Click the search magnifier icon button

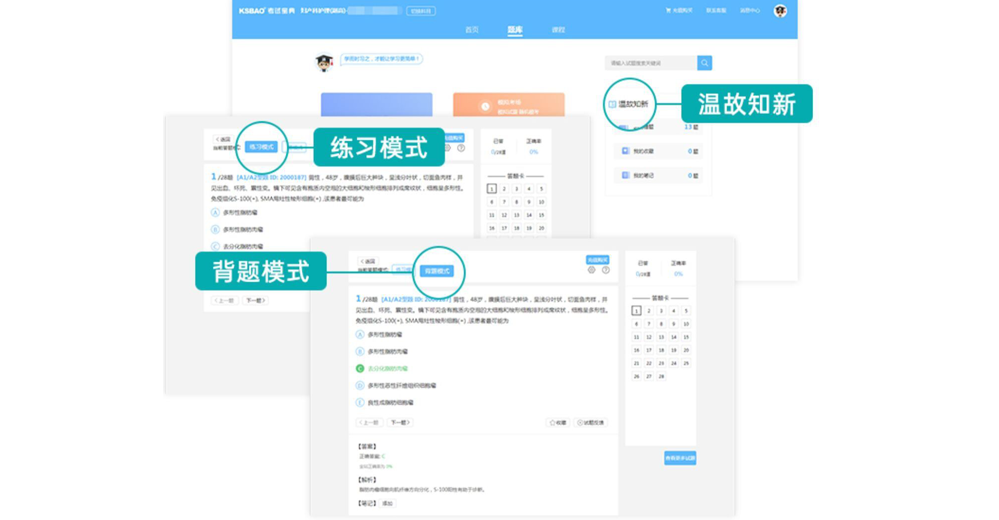[x=704, y=63]
